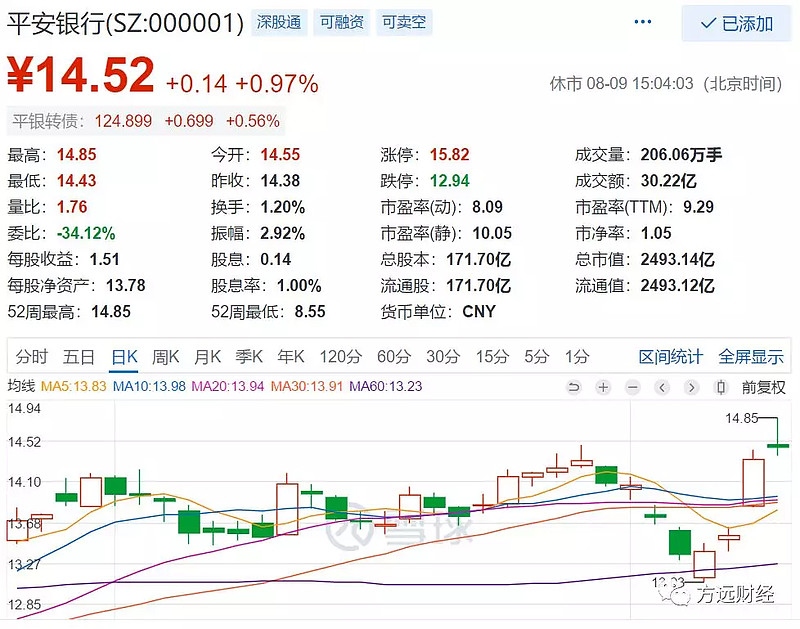Viewport: 800px width, 629px height.
Task: Click the 14.94 y-axis price label
Action: [x=24, y=408]
